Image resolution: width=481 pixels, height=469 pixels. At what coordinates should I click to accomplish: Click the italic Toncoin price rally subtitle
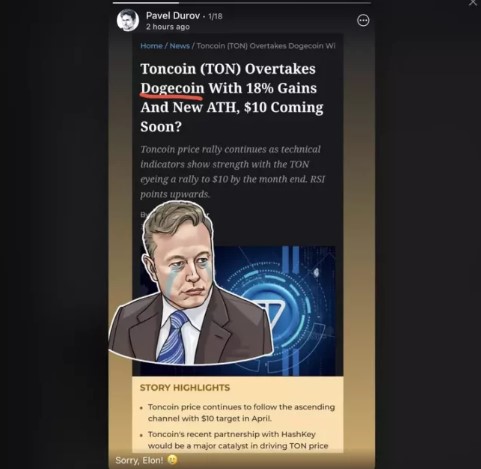(232, 172)
